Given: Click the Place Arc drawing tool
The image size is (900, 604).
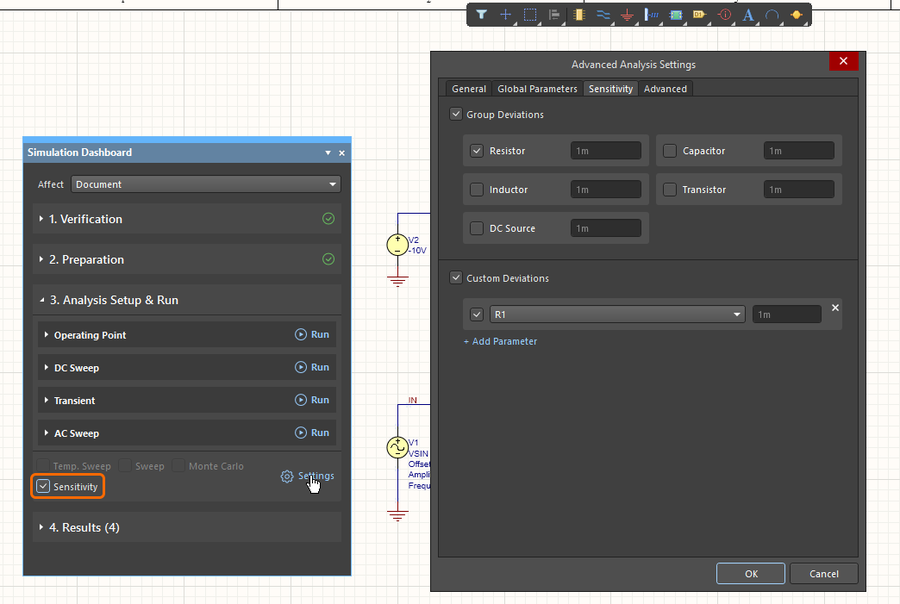Looking at the screenshot, I should coord(773,15).
